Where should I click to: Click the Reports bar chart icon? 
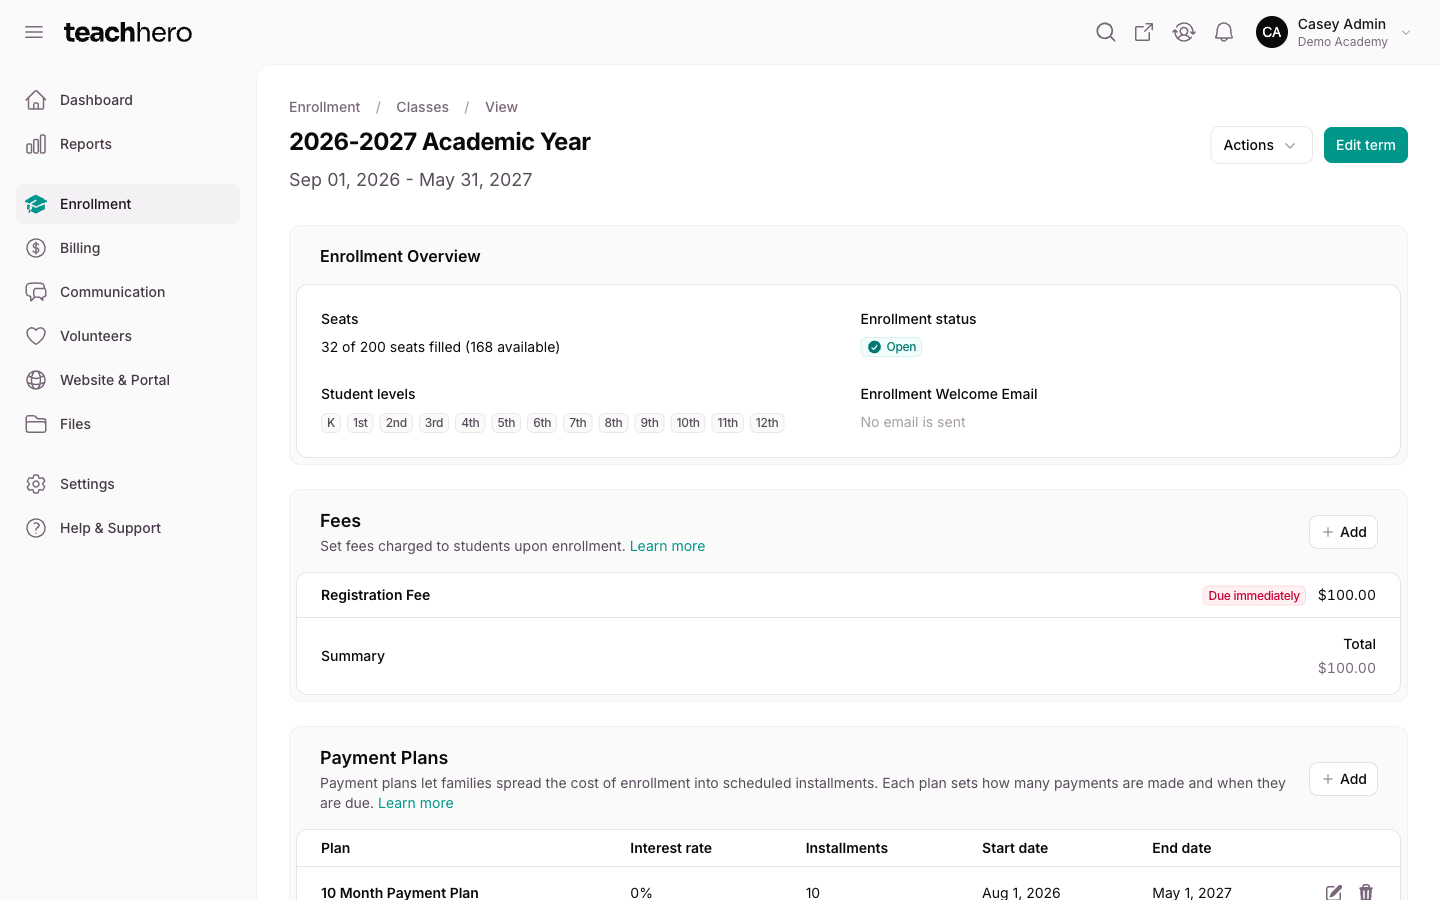[x=36, y=144]
